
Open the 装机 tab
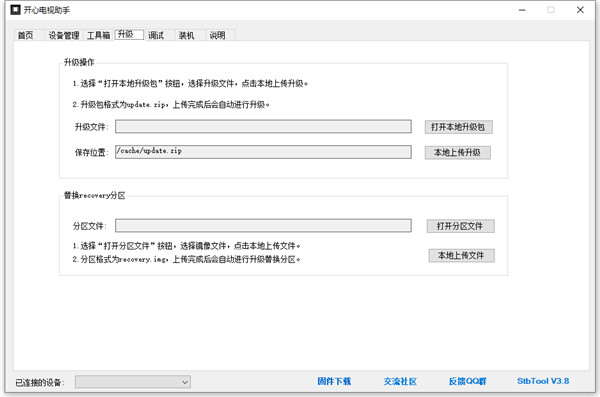(x=186, y=35)
